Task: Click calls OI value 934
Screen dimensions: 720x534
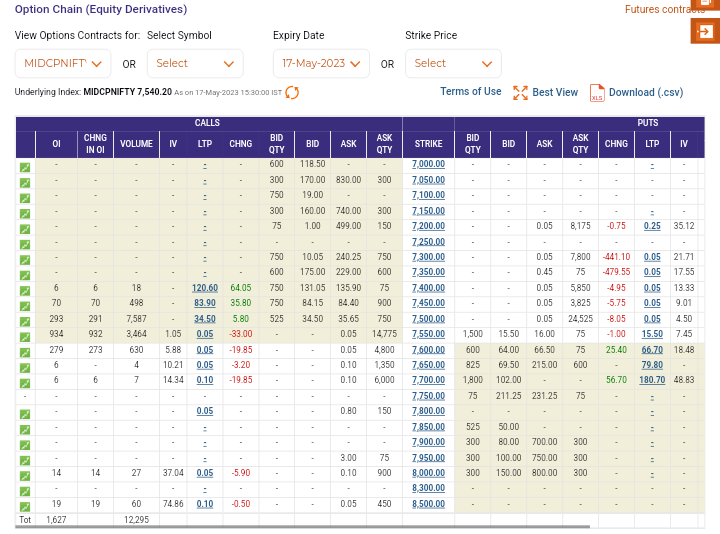Action: coord(56,334)
